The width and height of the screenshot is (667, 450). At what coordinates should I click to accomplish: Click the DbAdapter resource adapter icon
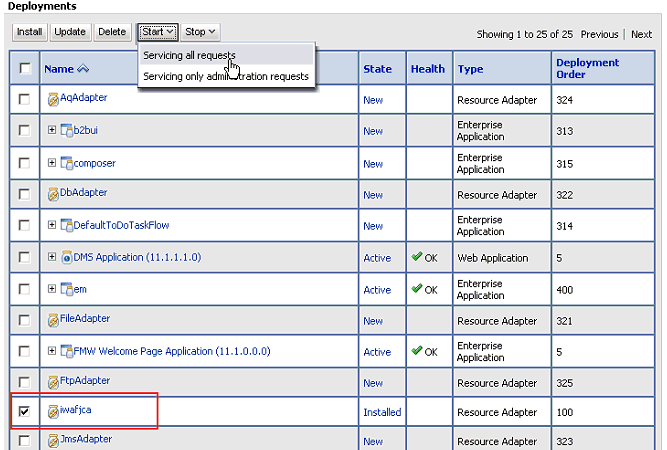pos(53,194)
